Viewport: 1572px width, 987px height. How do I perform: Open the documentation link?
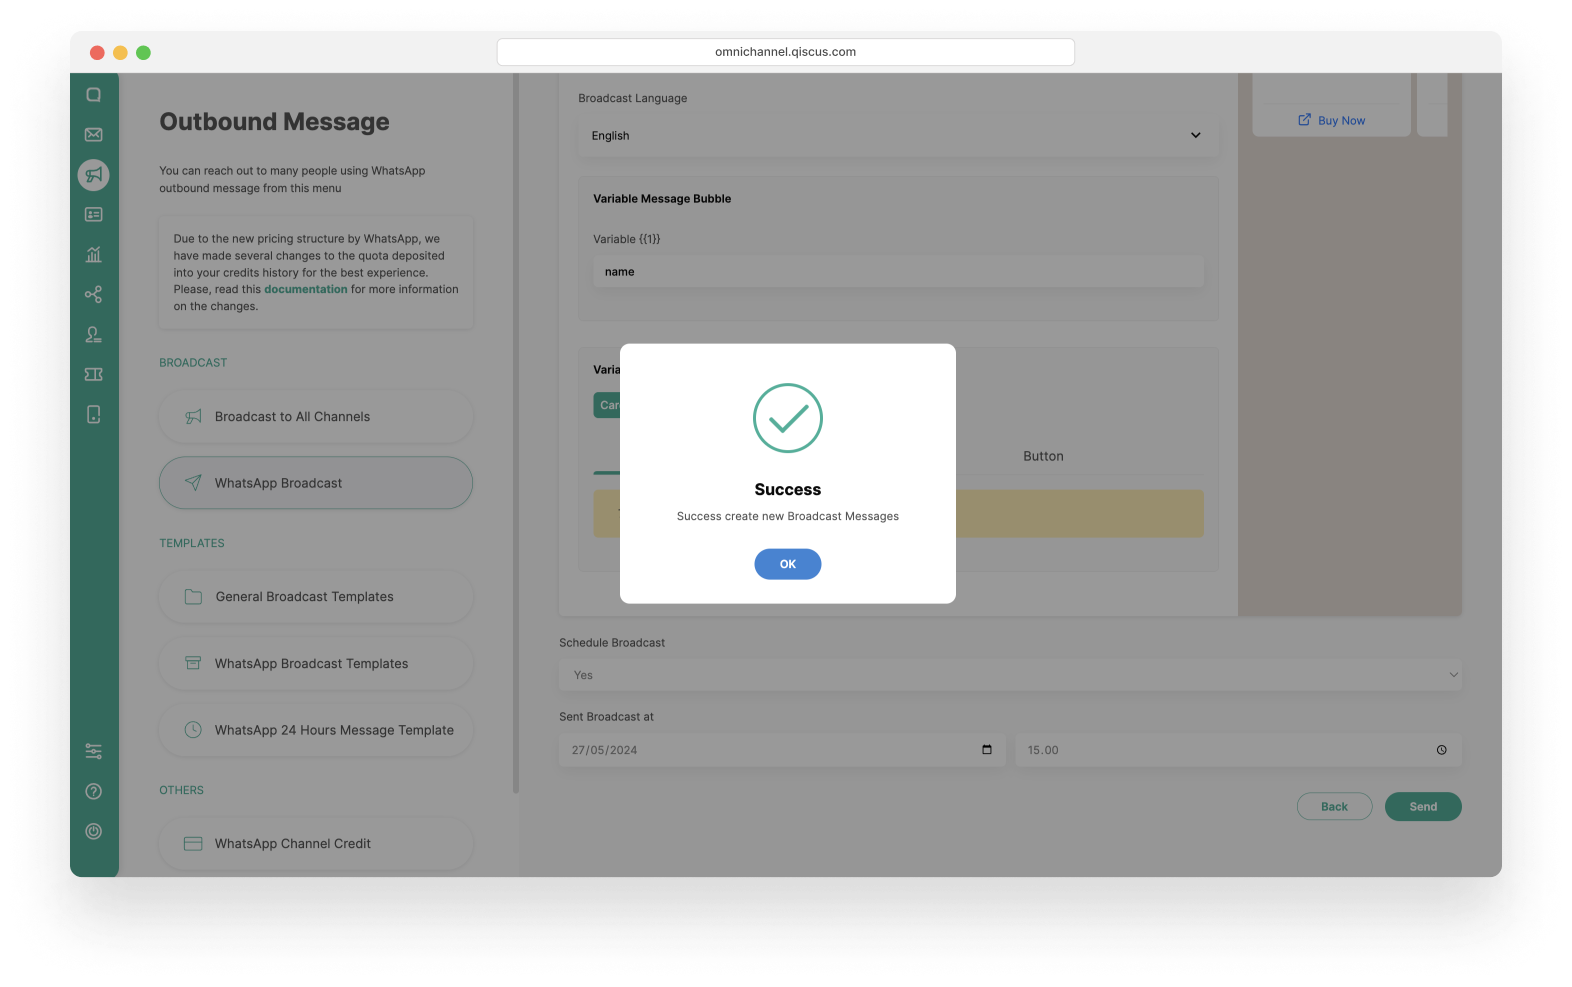click(306, 289)
